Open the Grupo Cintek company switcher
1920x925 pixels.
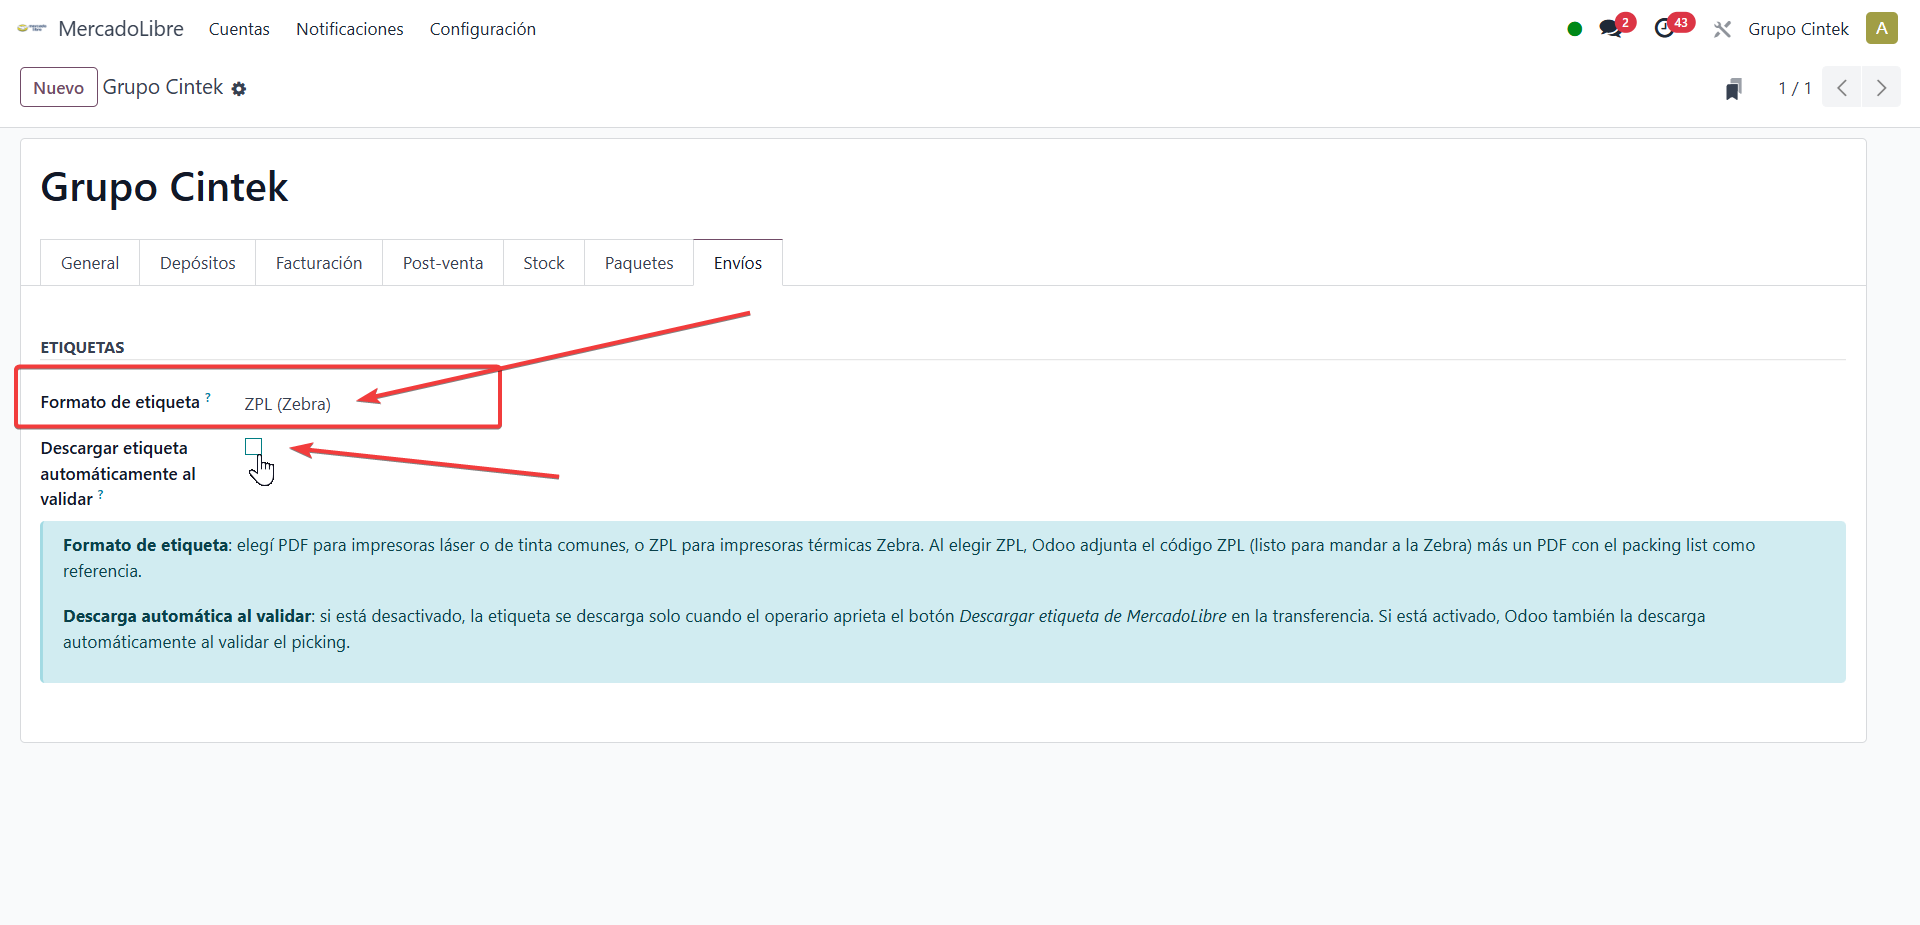1798,29
